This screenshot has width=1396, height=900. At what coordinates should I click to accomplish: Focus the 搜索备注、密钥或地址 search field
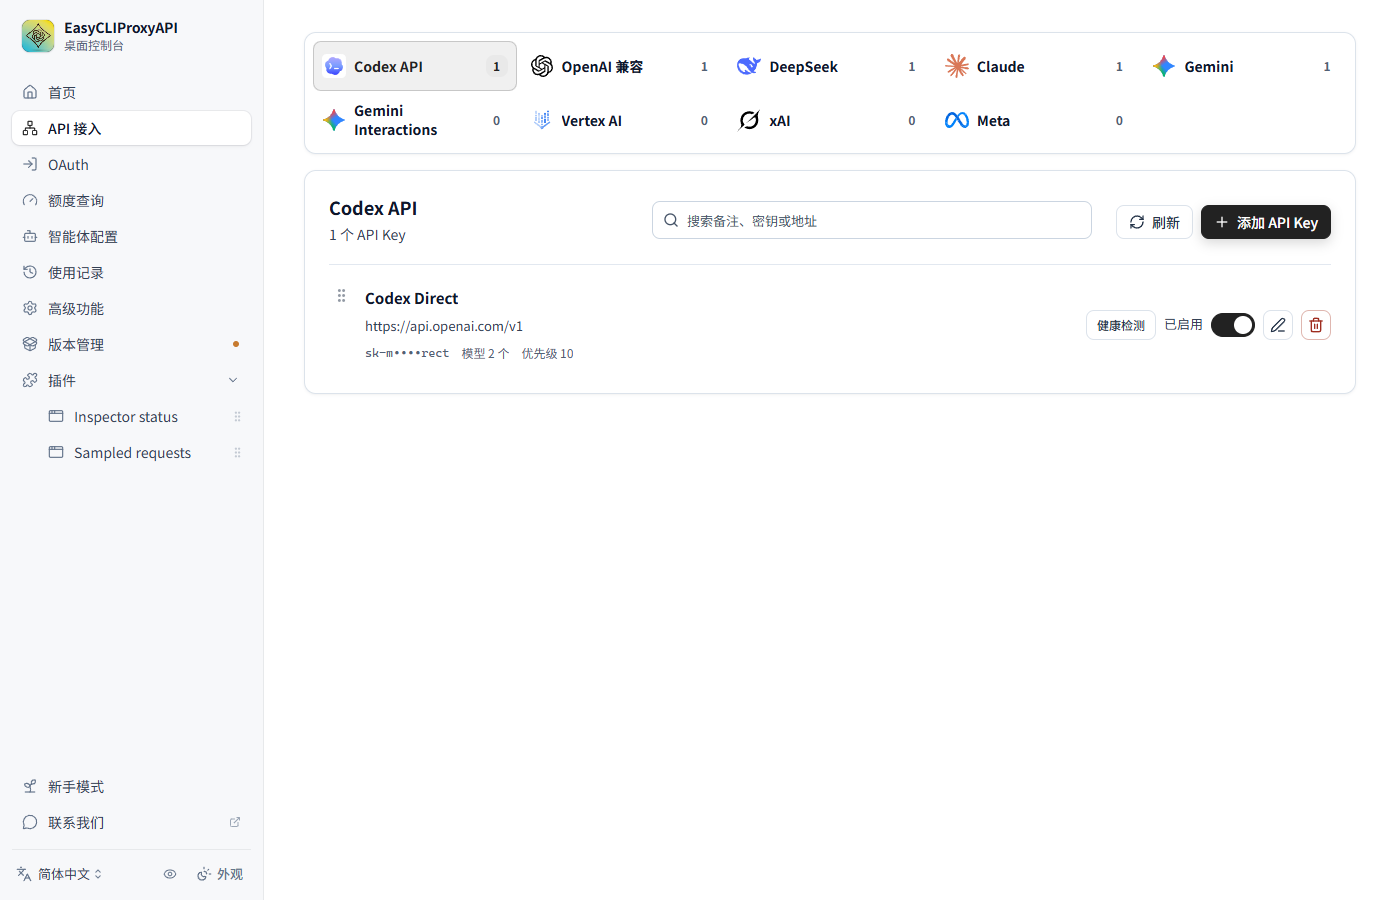(872, 220)
